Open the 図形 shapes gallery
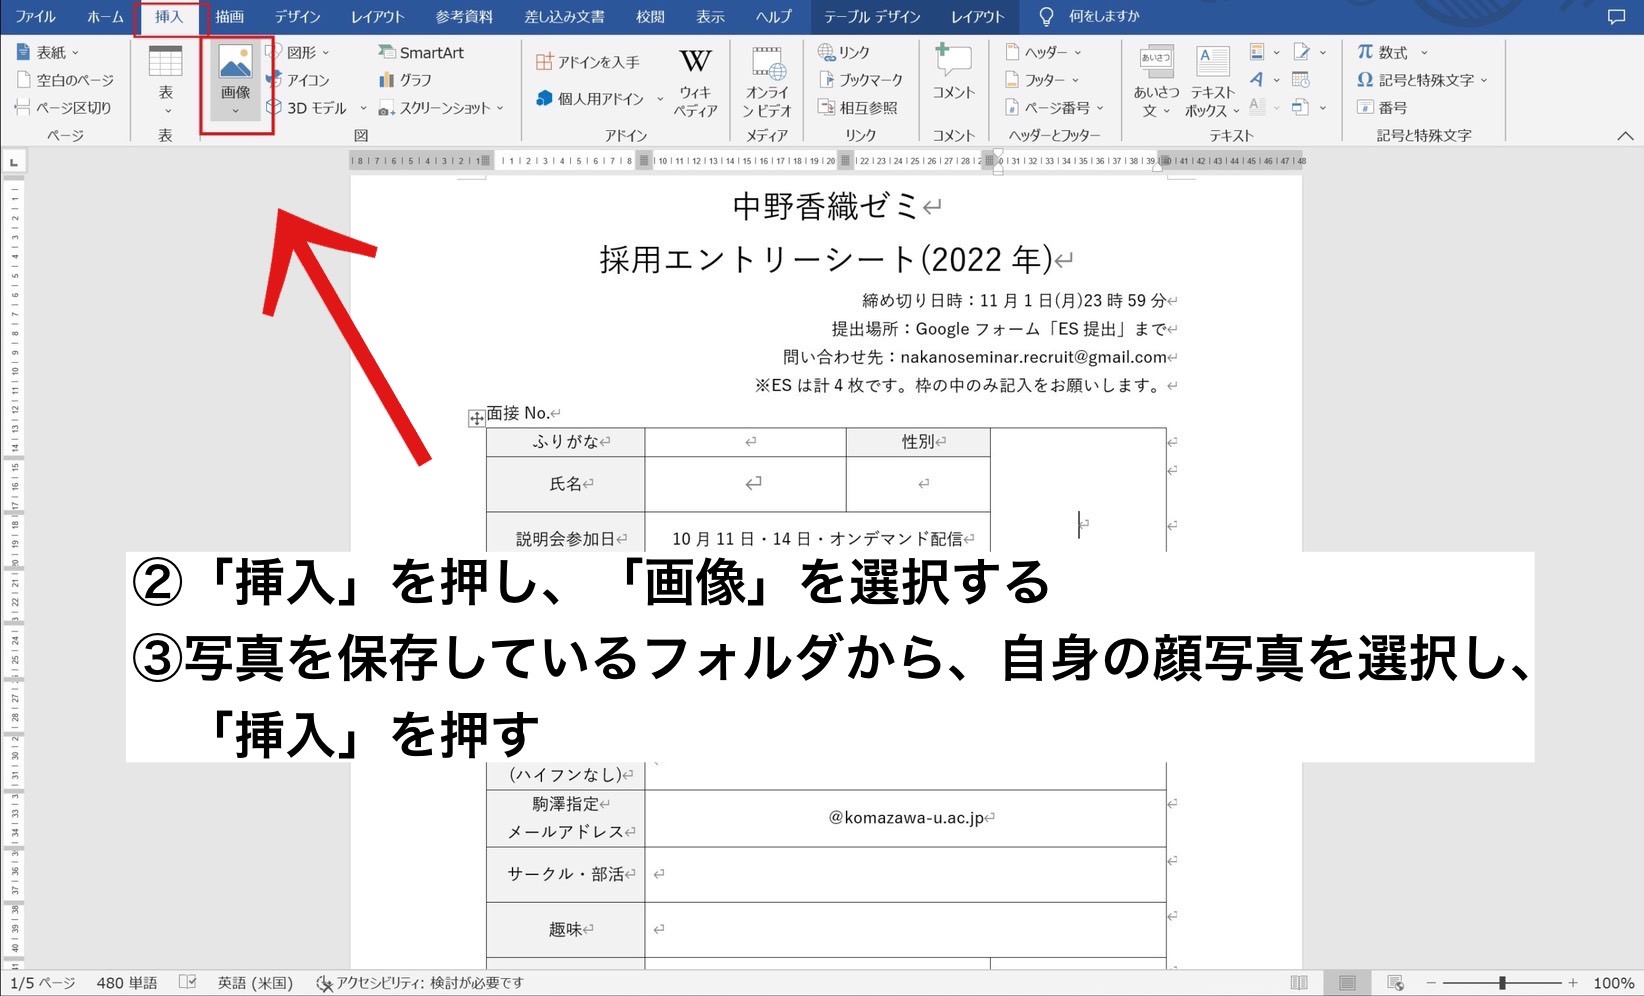This screenshot has height=996, width=1644. [x=298, y=52]
